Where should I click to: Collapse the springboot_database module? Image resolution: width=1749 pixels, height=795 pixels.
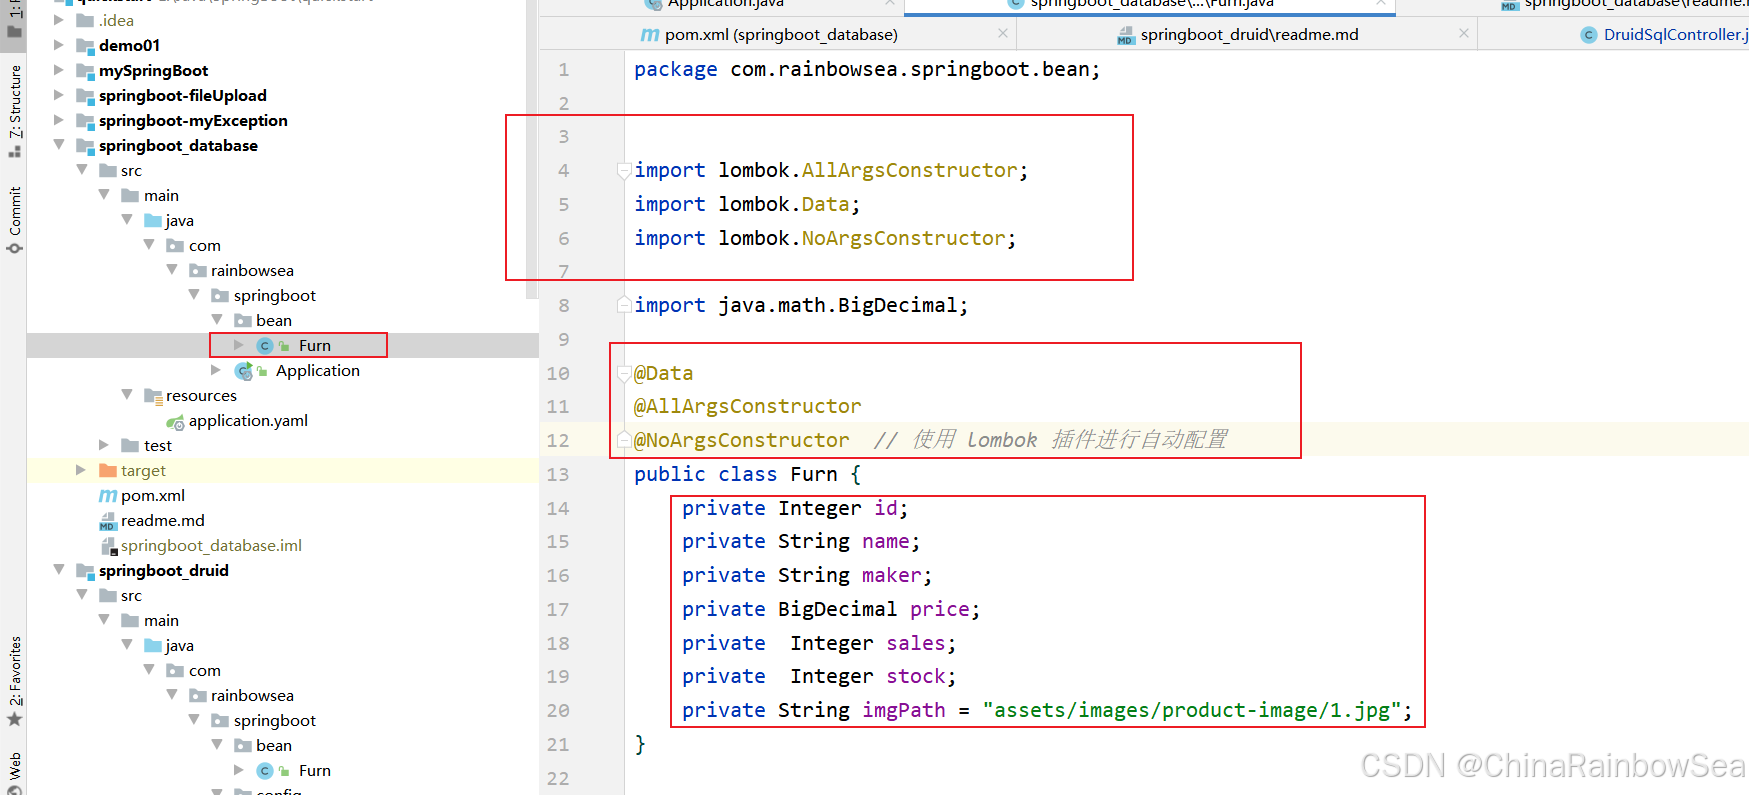58,145
